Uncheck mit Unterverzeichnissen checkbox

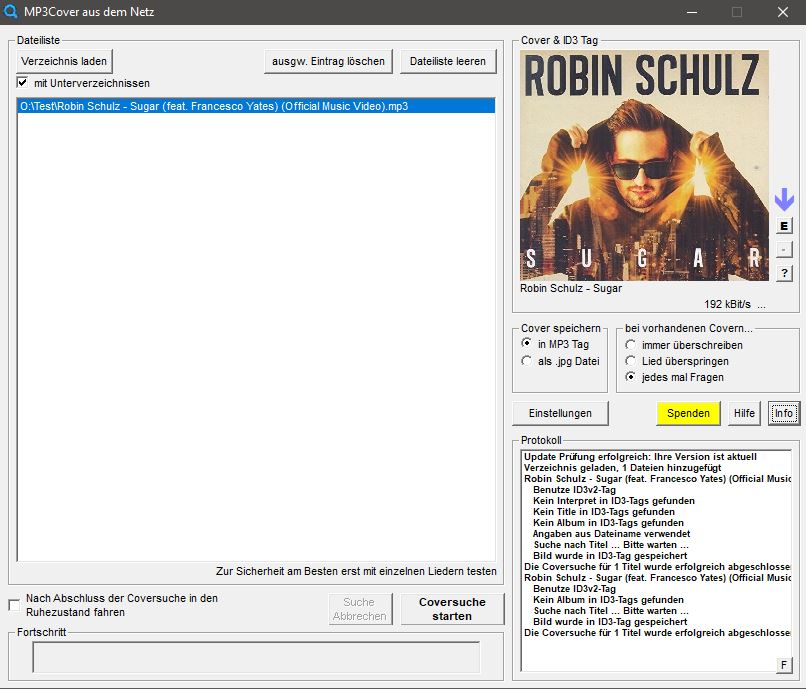23,82
